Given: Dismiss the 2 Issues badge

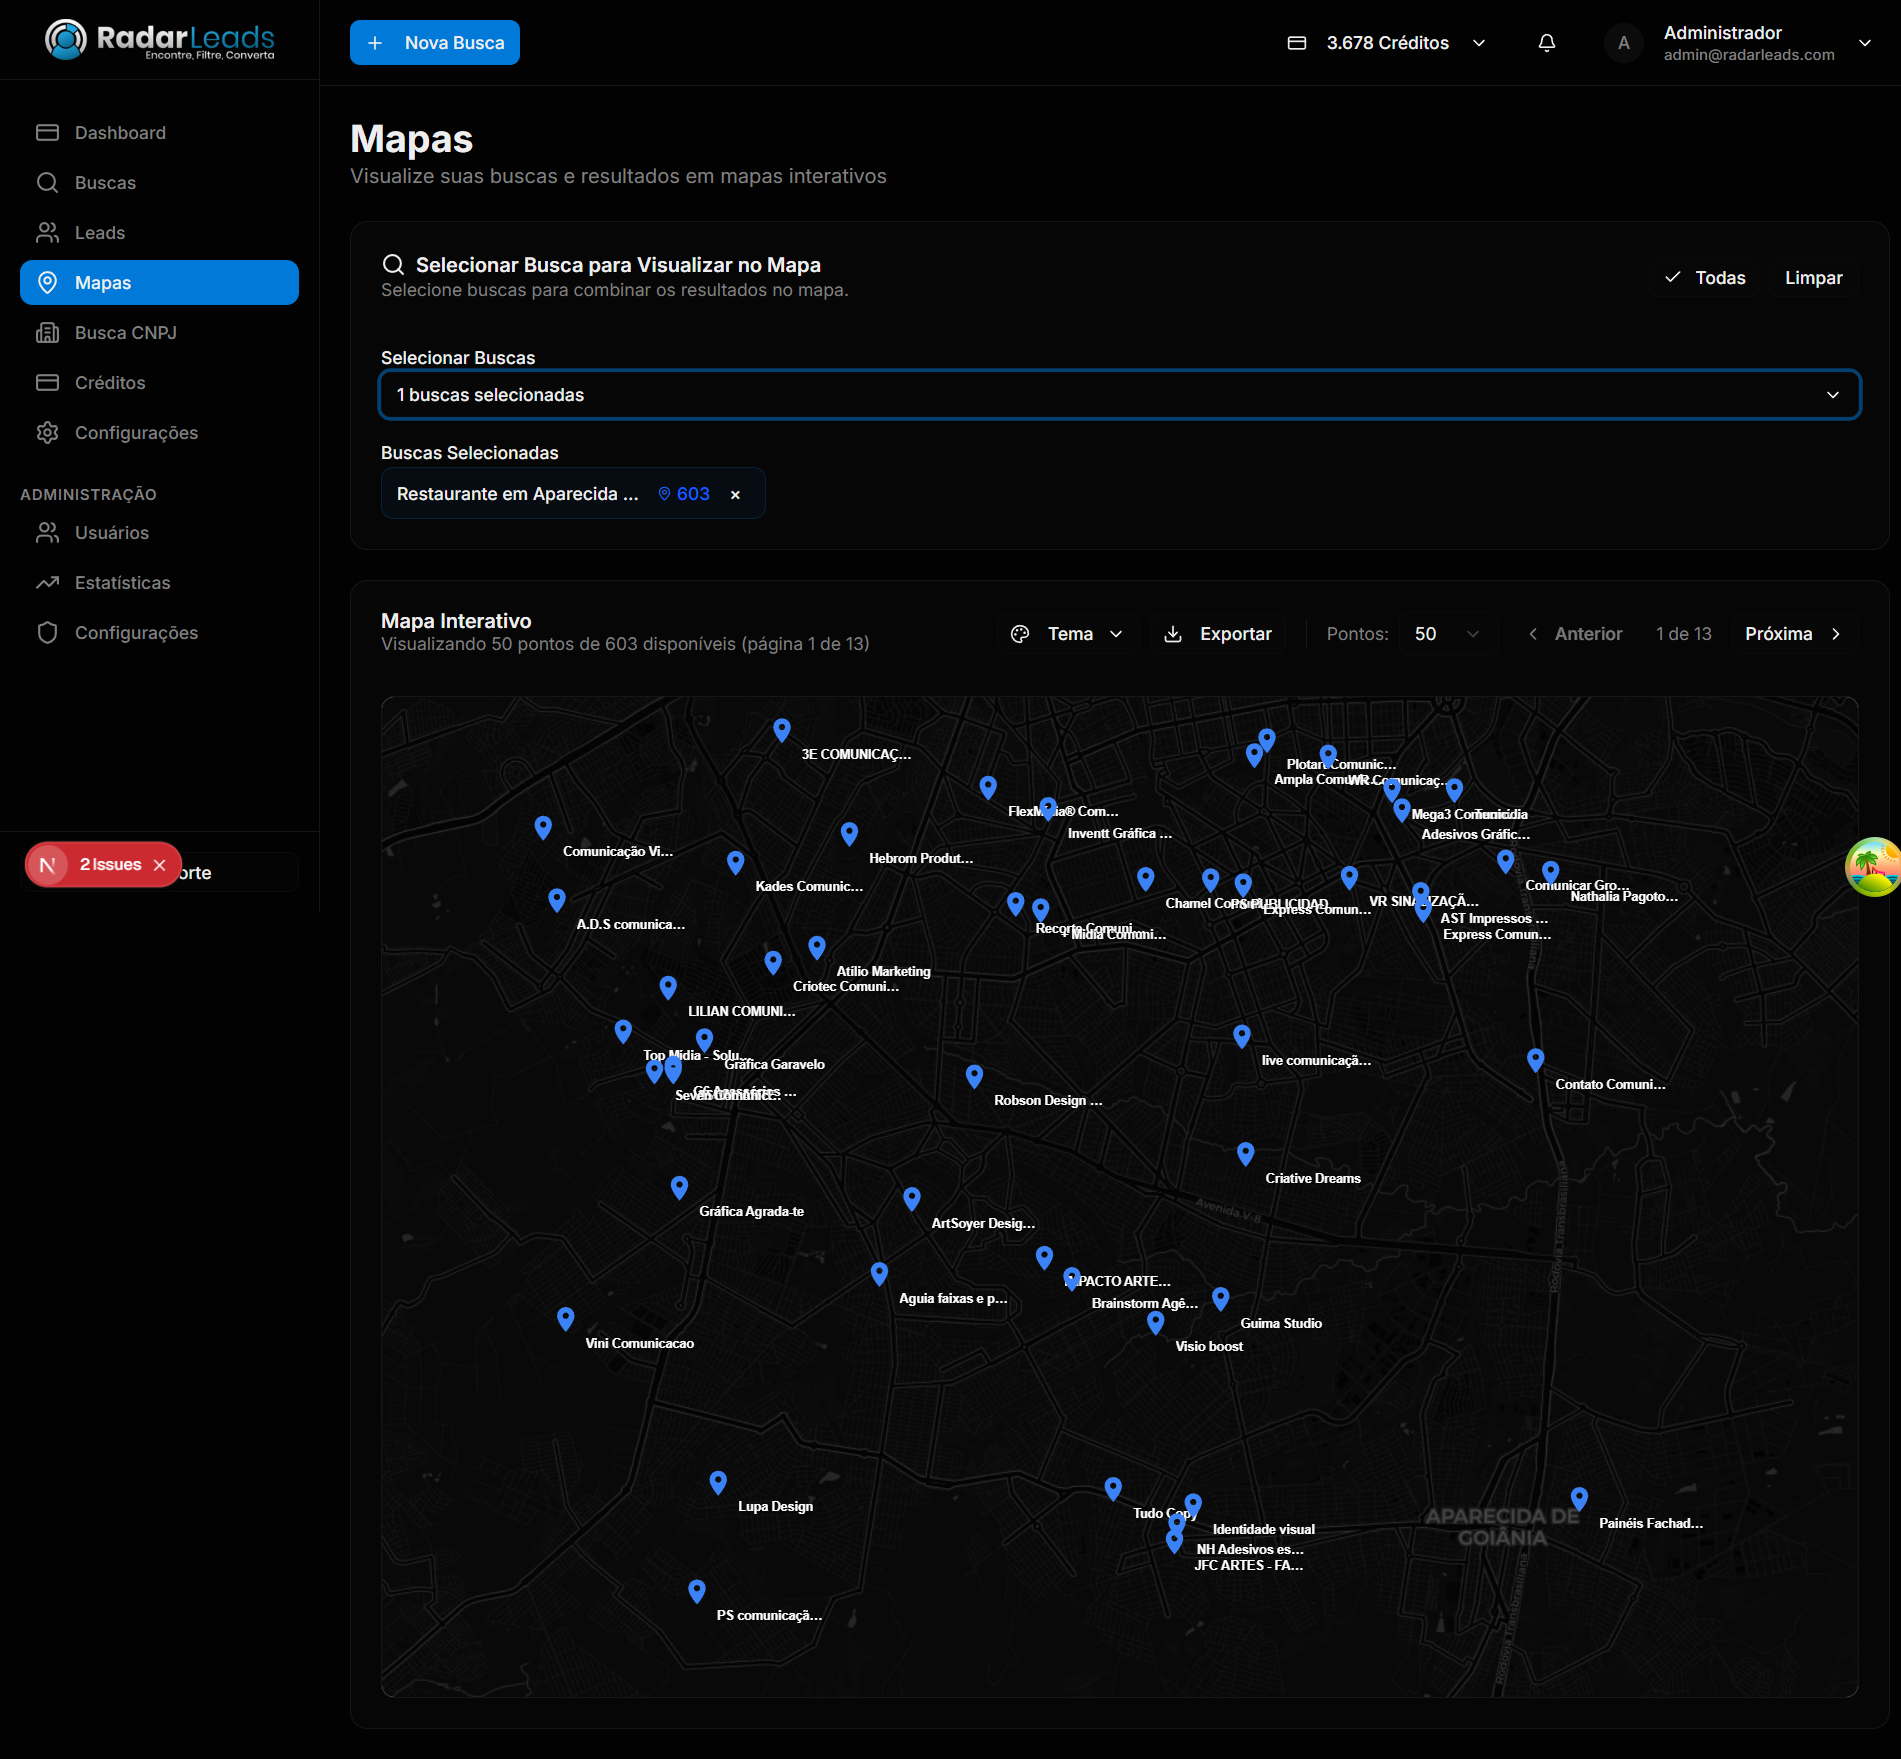Looking at the screenshot, I should 160,865.
